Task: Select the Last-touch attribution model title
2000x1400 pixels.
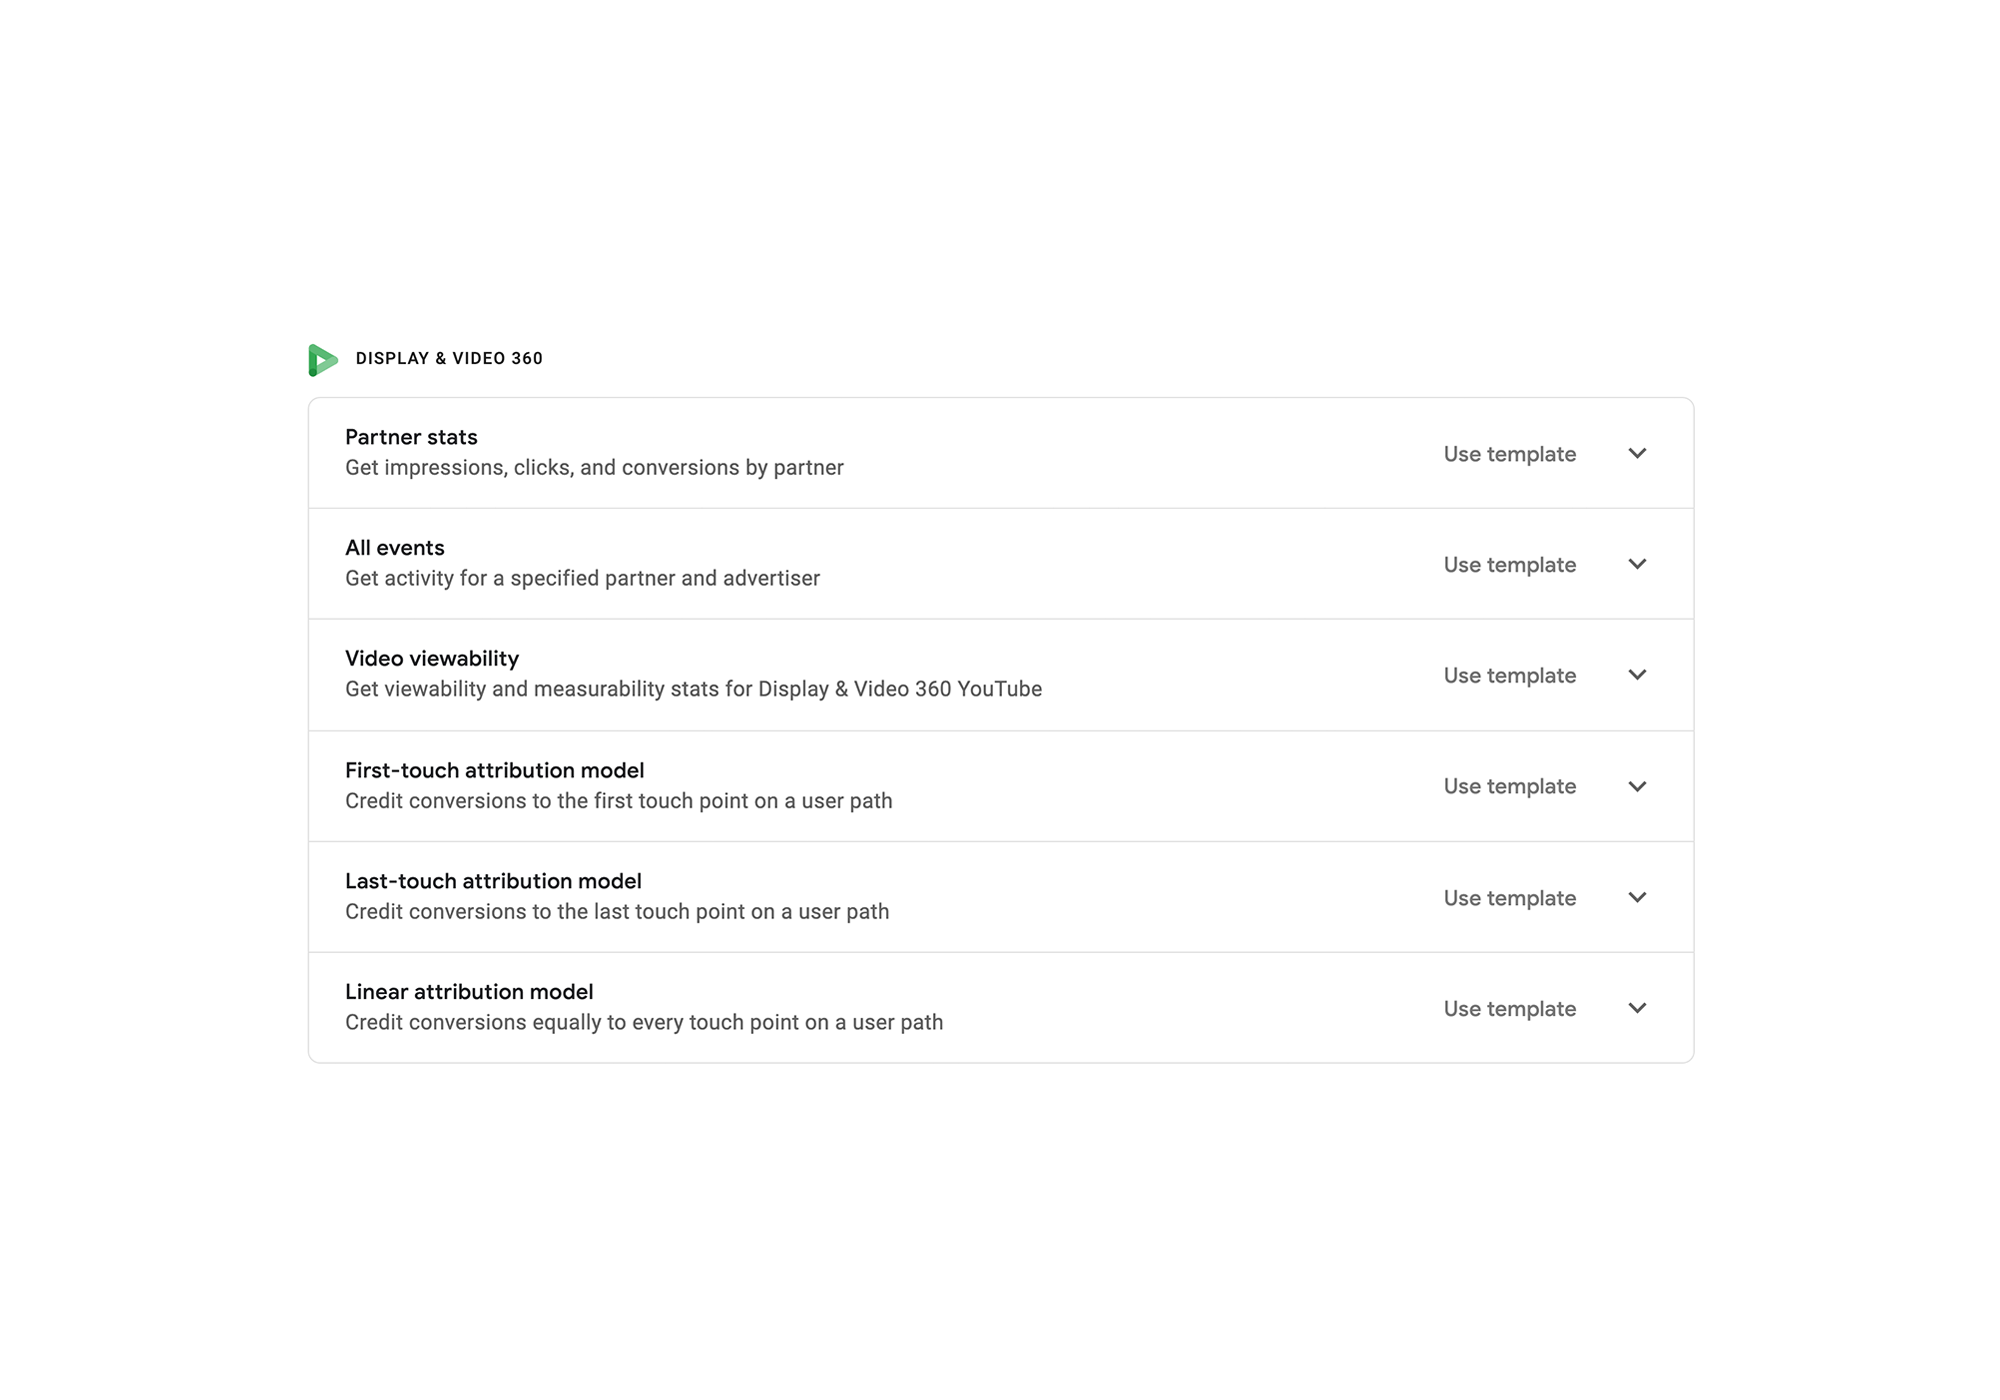Action: (493, 881)
